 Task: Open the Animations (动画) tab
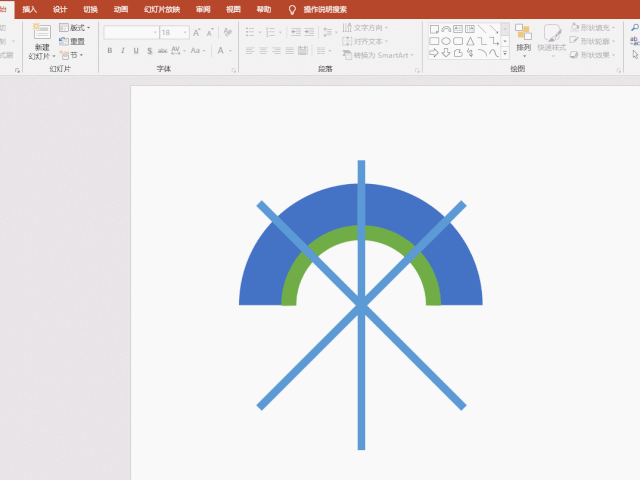pos(120,8)
